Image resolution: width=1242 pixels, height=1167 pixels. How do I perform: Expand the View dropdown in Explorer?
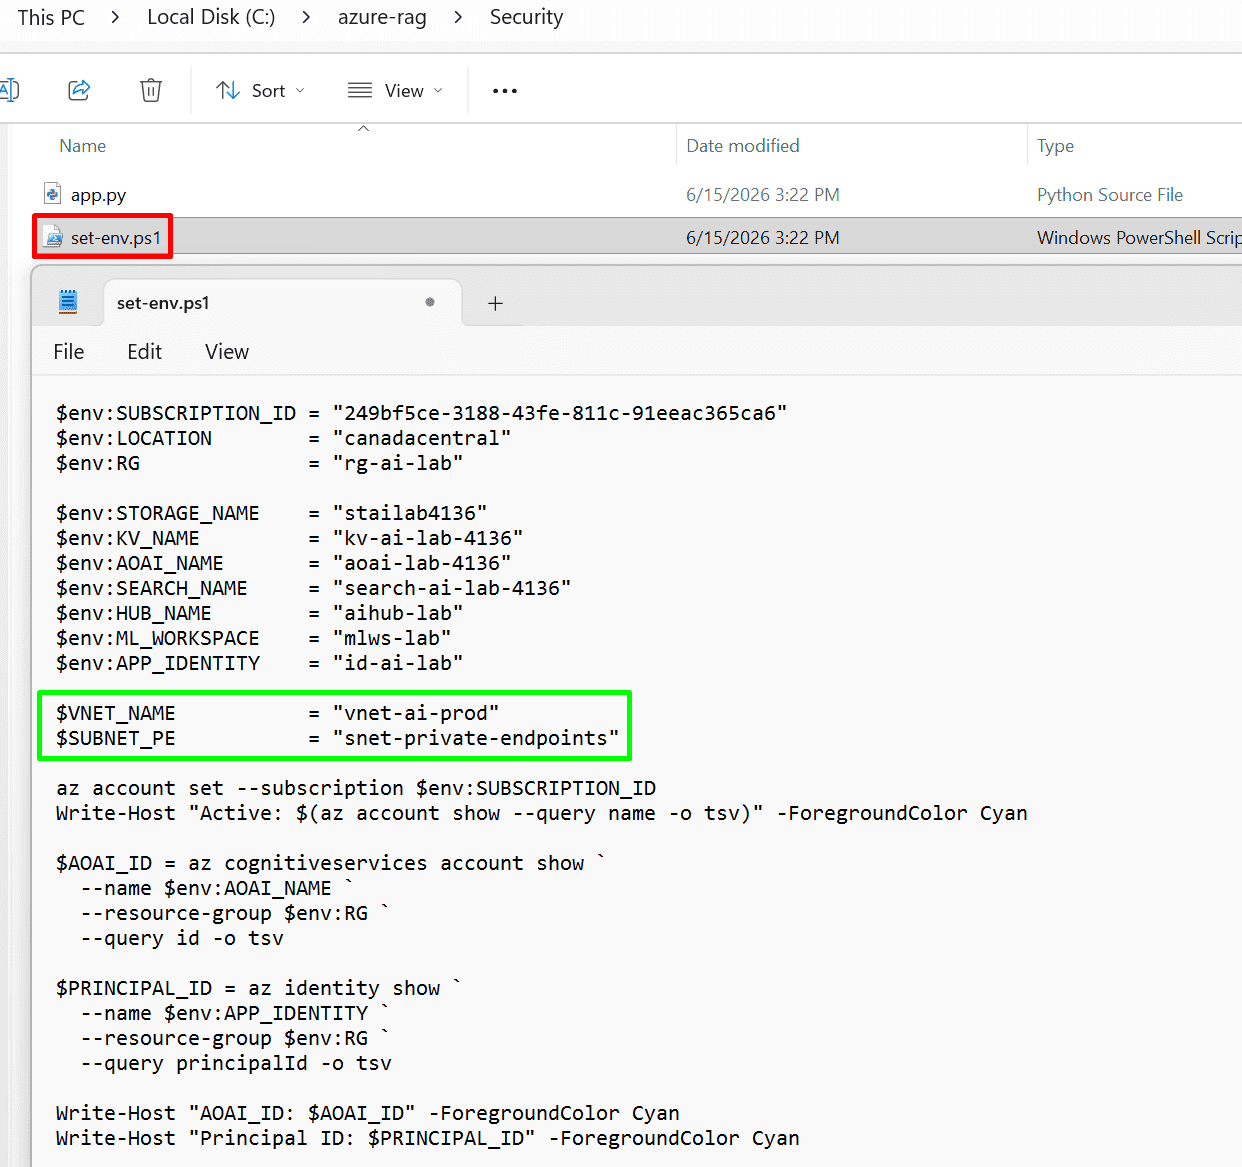coord(395,91)
